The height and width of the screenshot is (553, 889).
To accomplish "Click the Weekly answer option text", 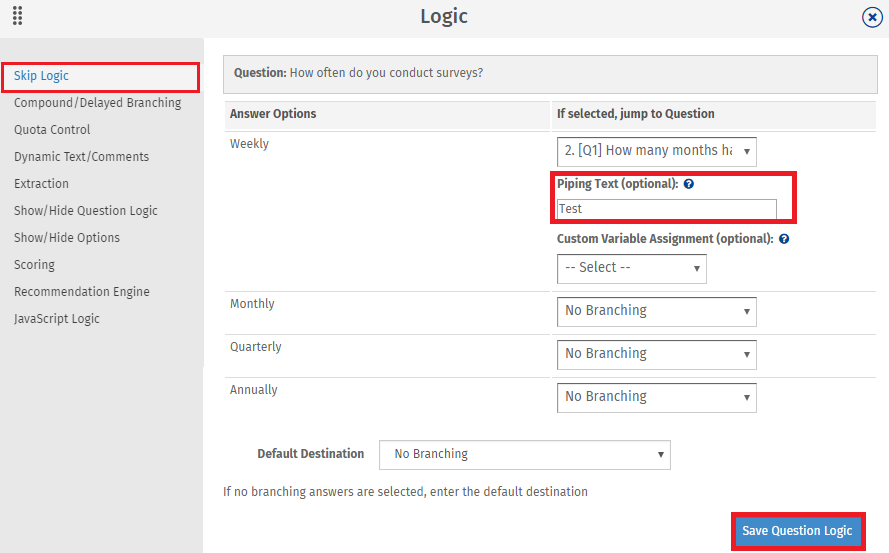I will tap(249, 144).
